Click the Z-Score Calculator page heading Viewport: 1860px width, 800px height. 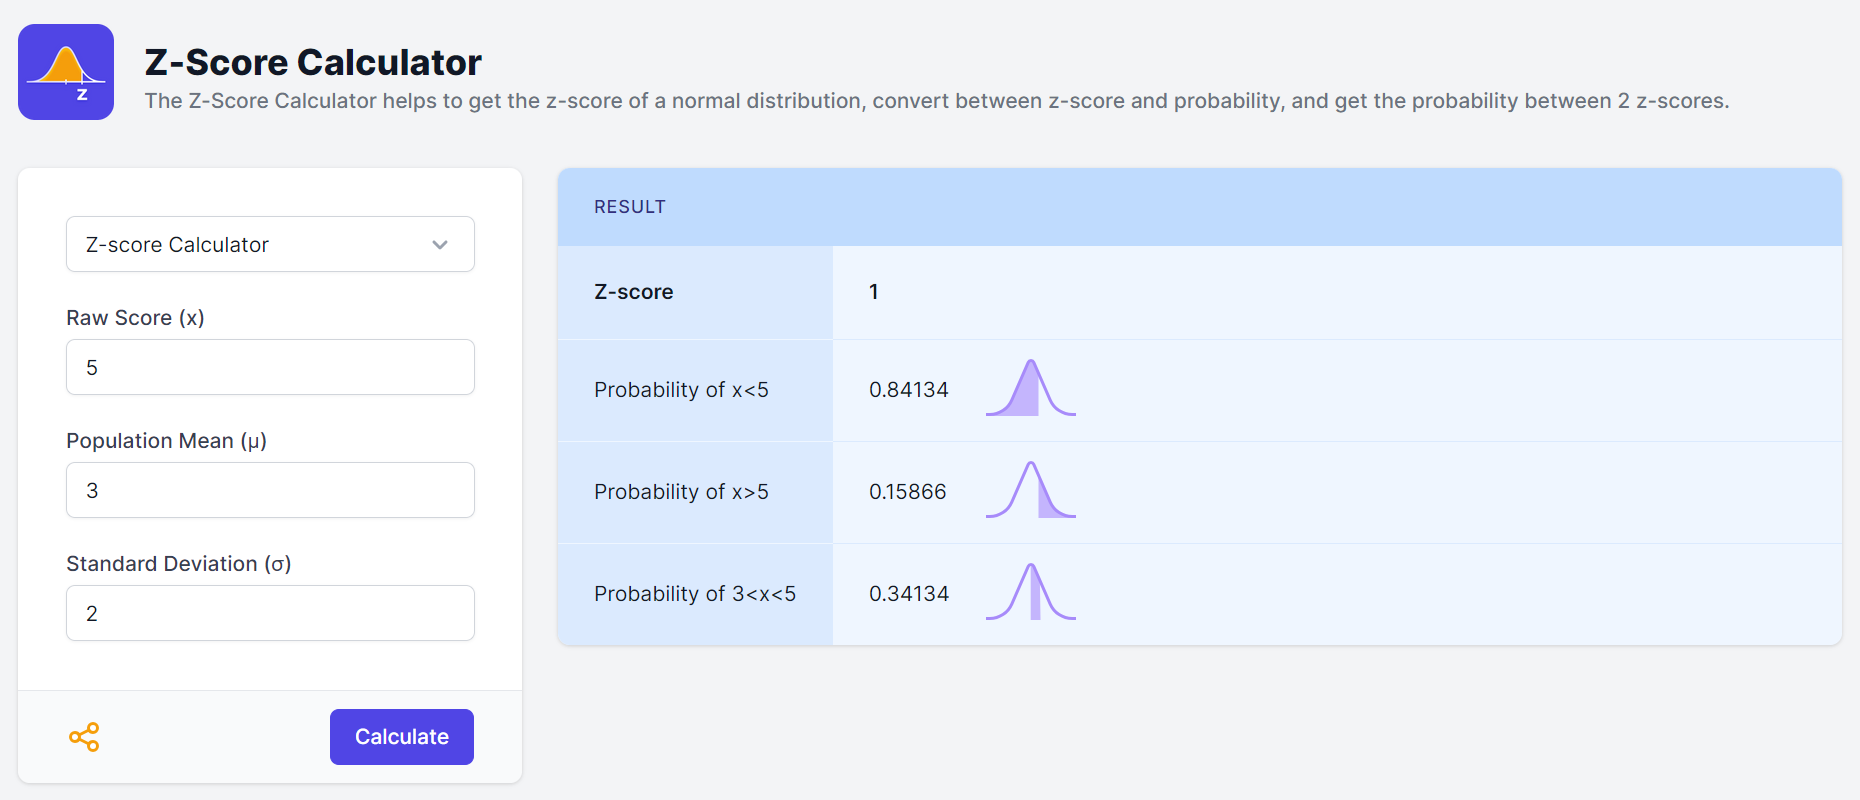tap(313, 62)
